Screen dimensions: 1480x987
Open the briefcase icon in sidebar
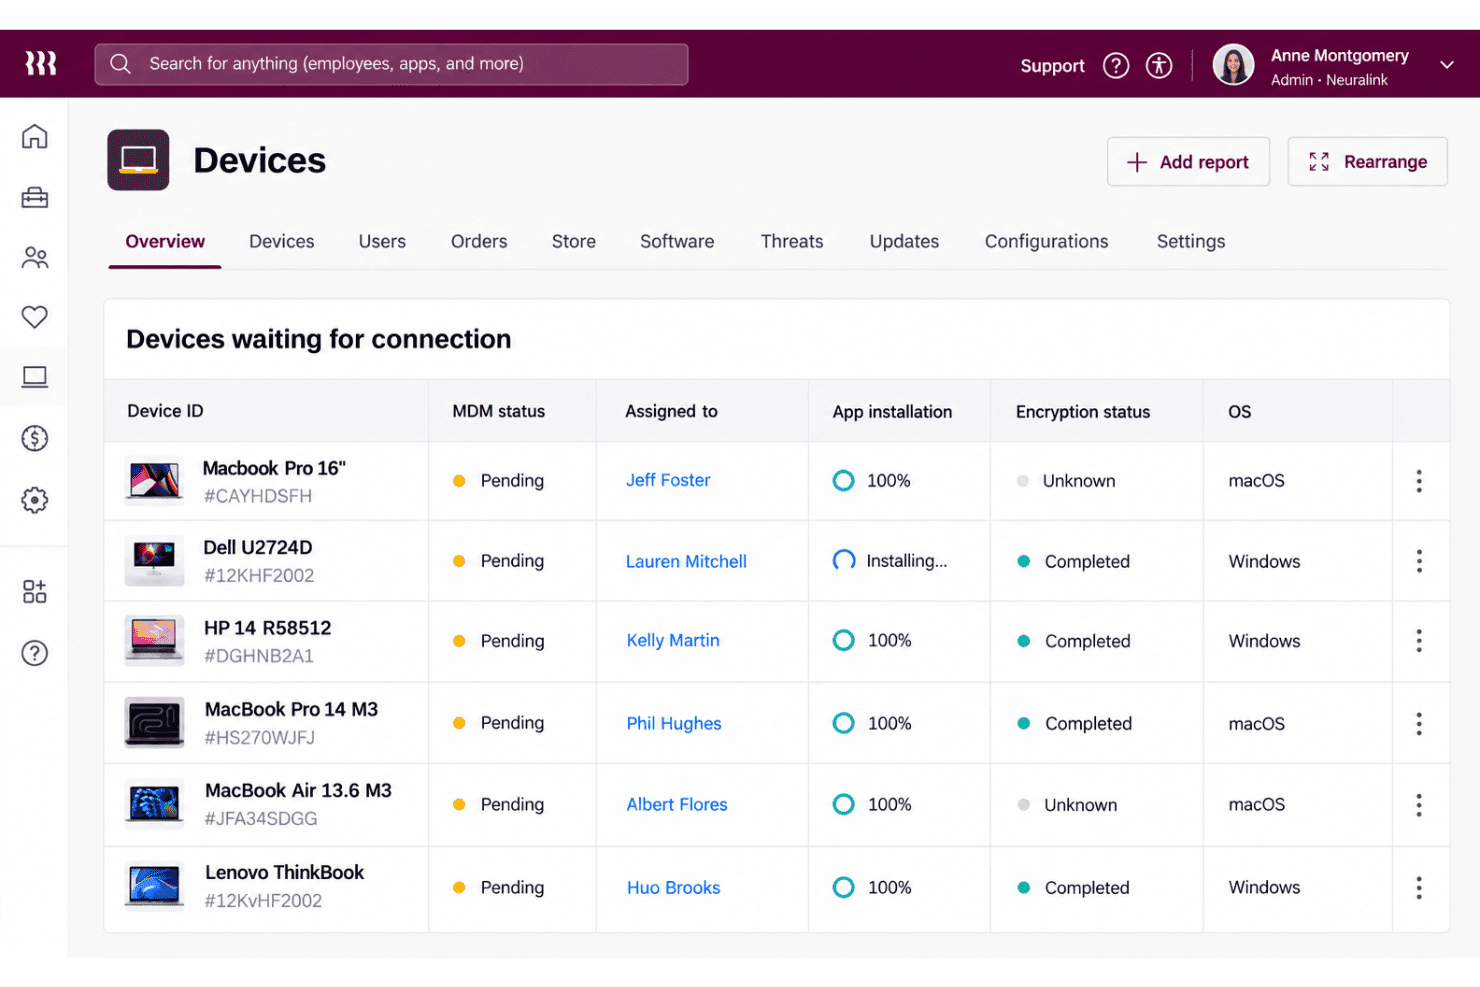35,198
